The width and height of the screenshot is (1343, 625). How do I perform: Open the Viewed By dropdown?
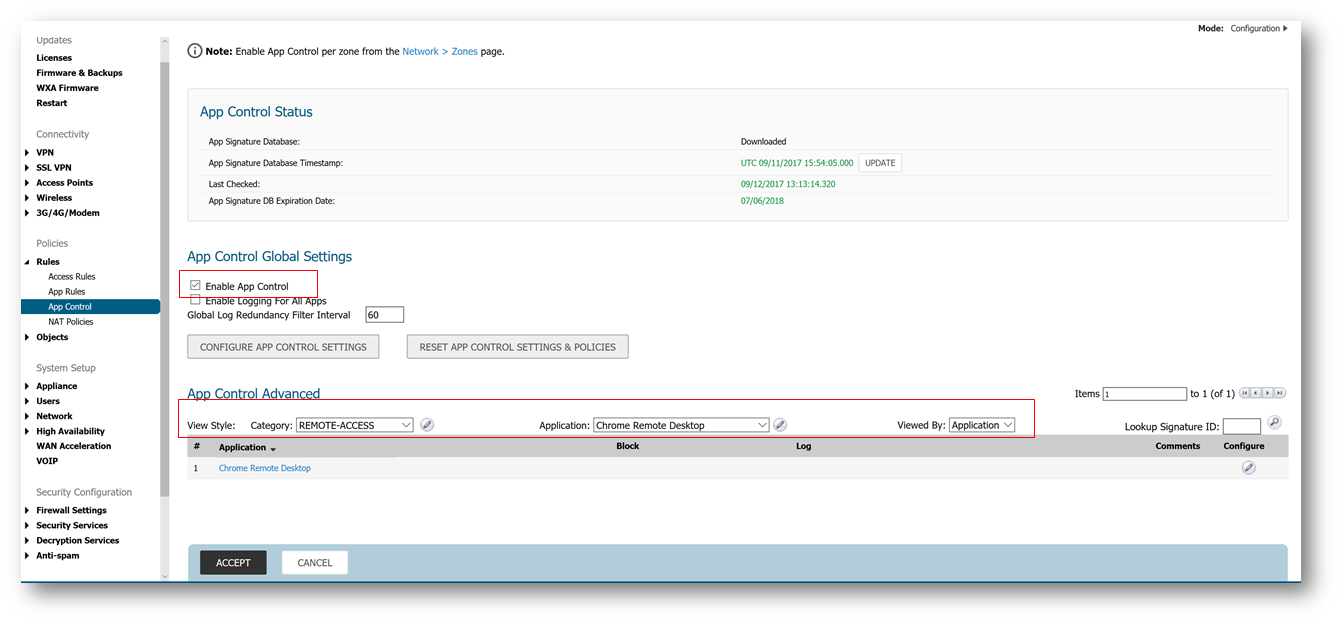coord(982,425)
